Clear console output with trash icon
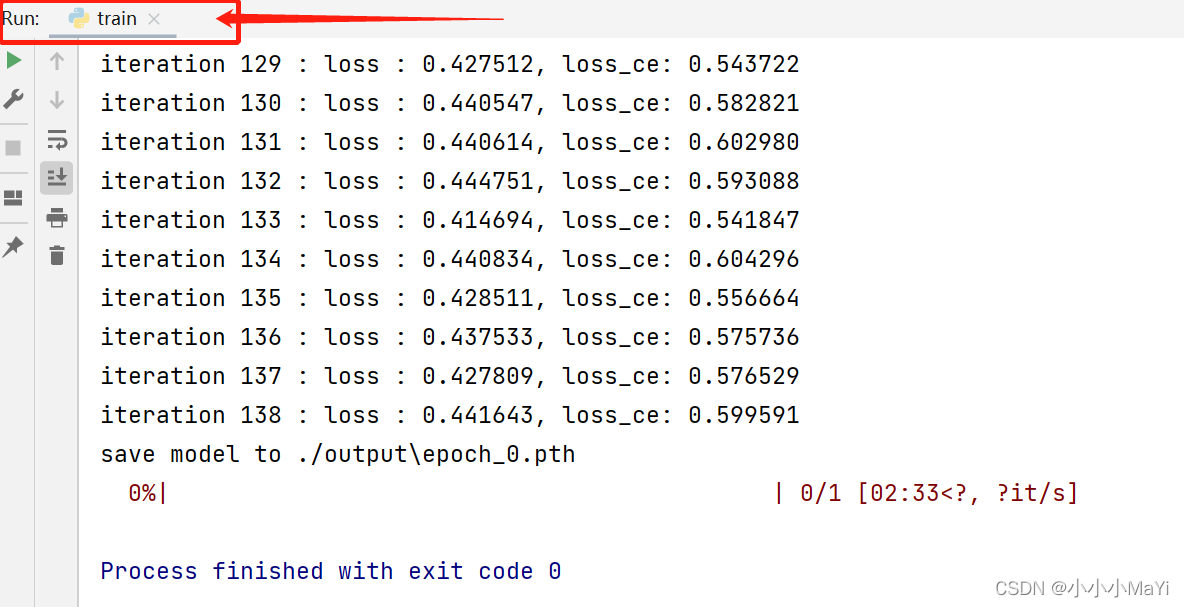Screen dimensions: 1184x607 [x=57, y=255]
